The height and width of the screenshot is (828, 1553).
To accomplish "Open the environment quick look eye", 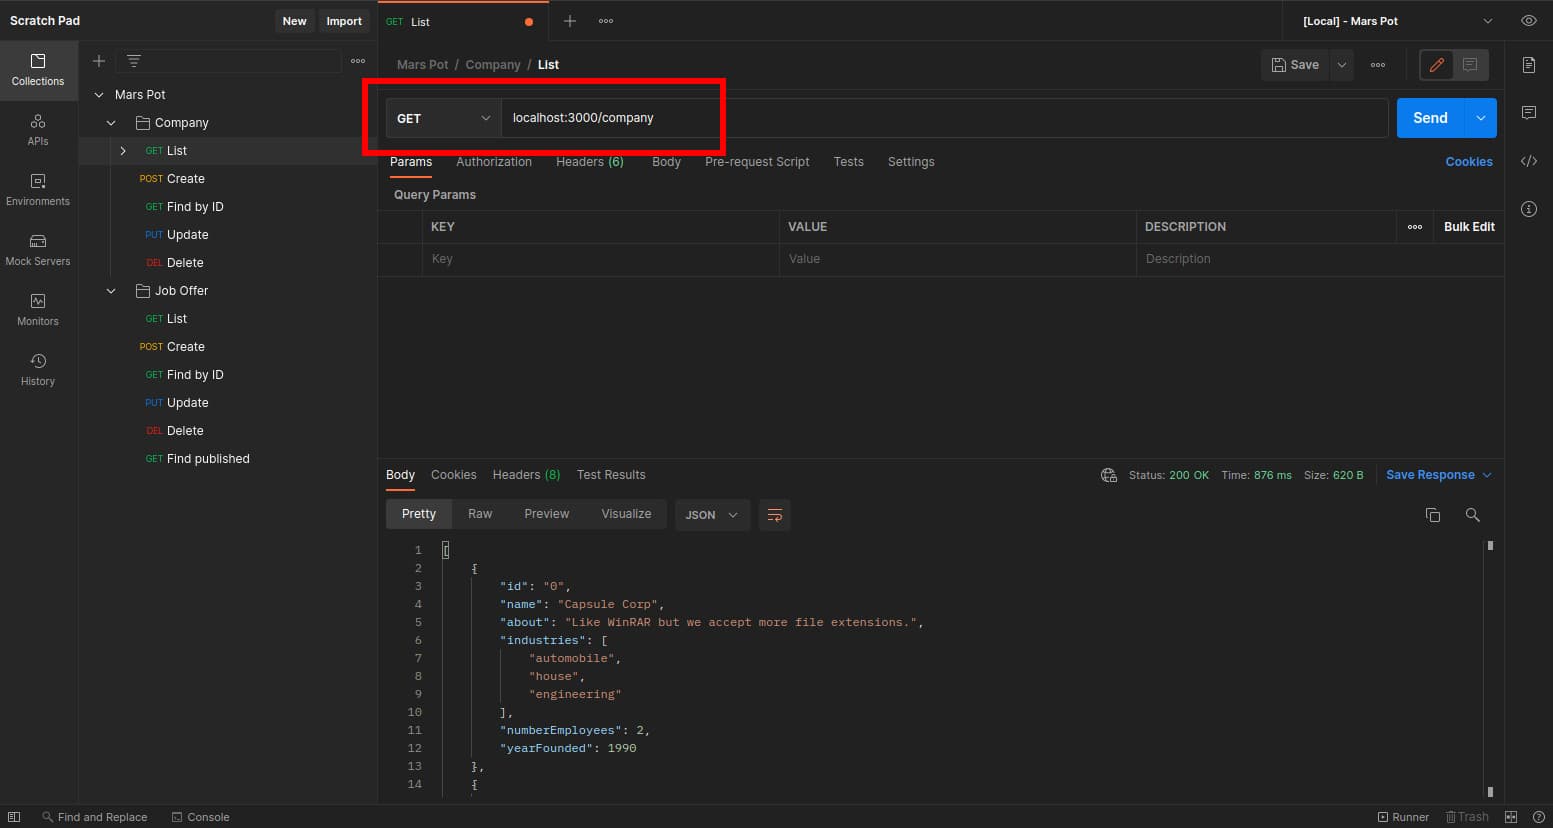I will point(1527,20).
